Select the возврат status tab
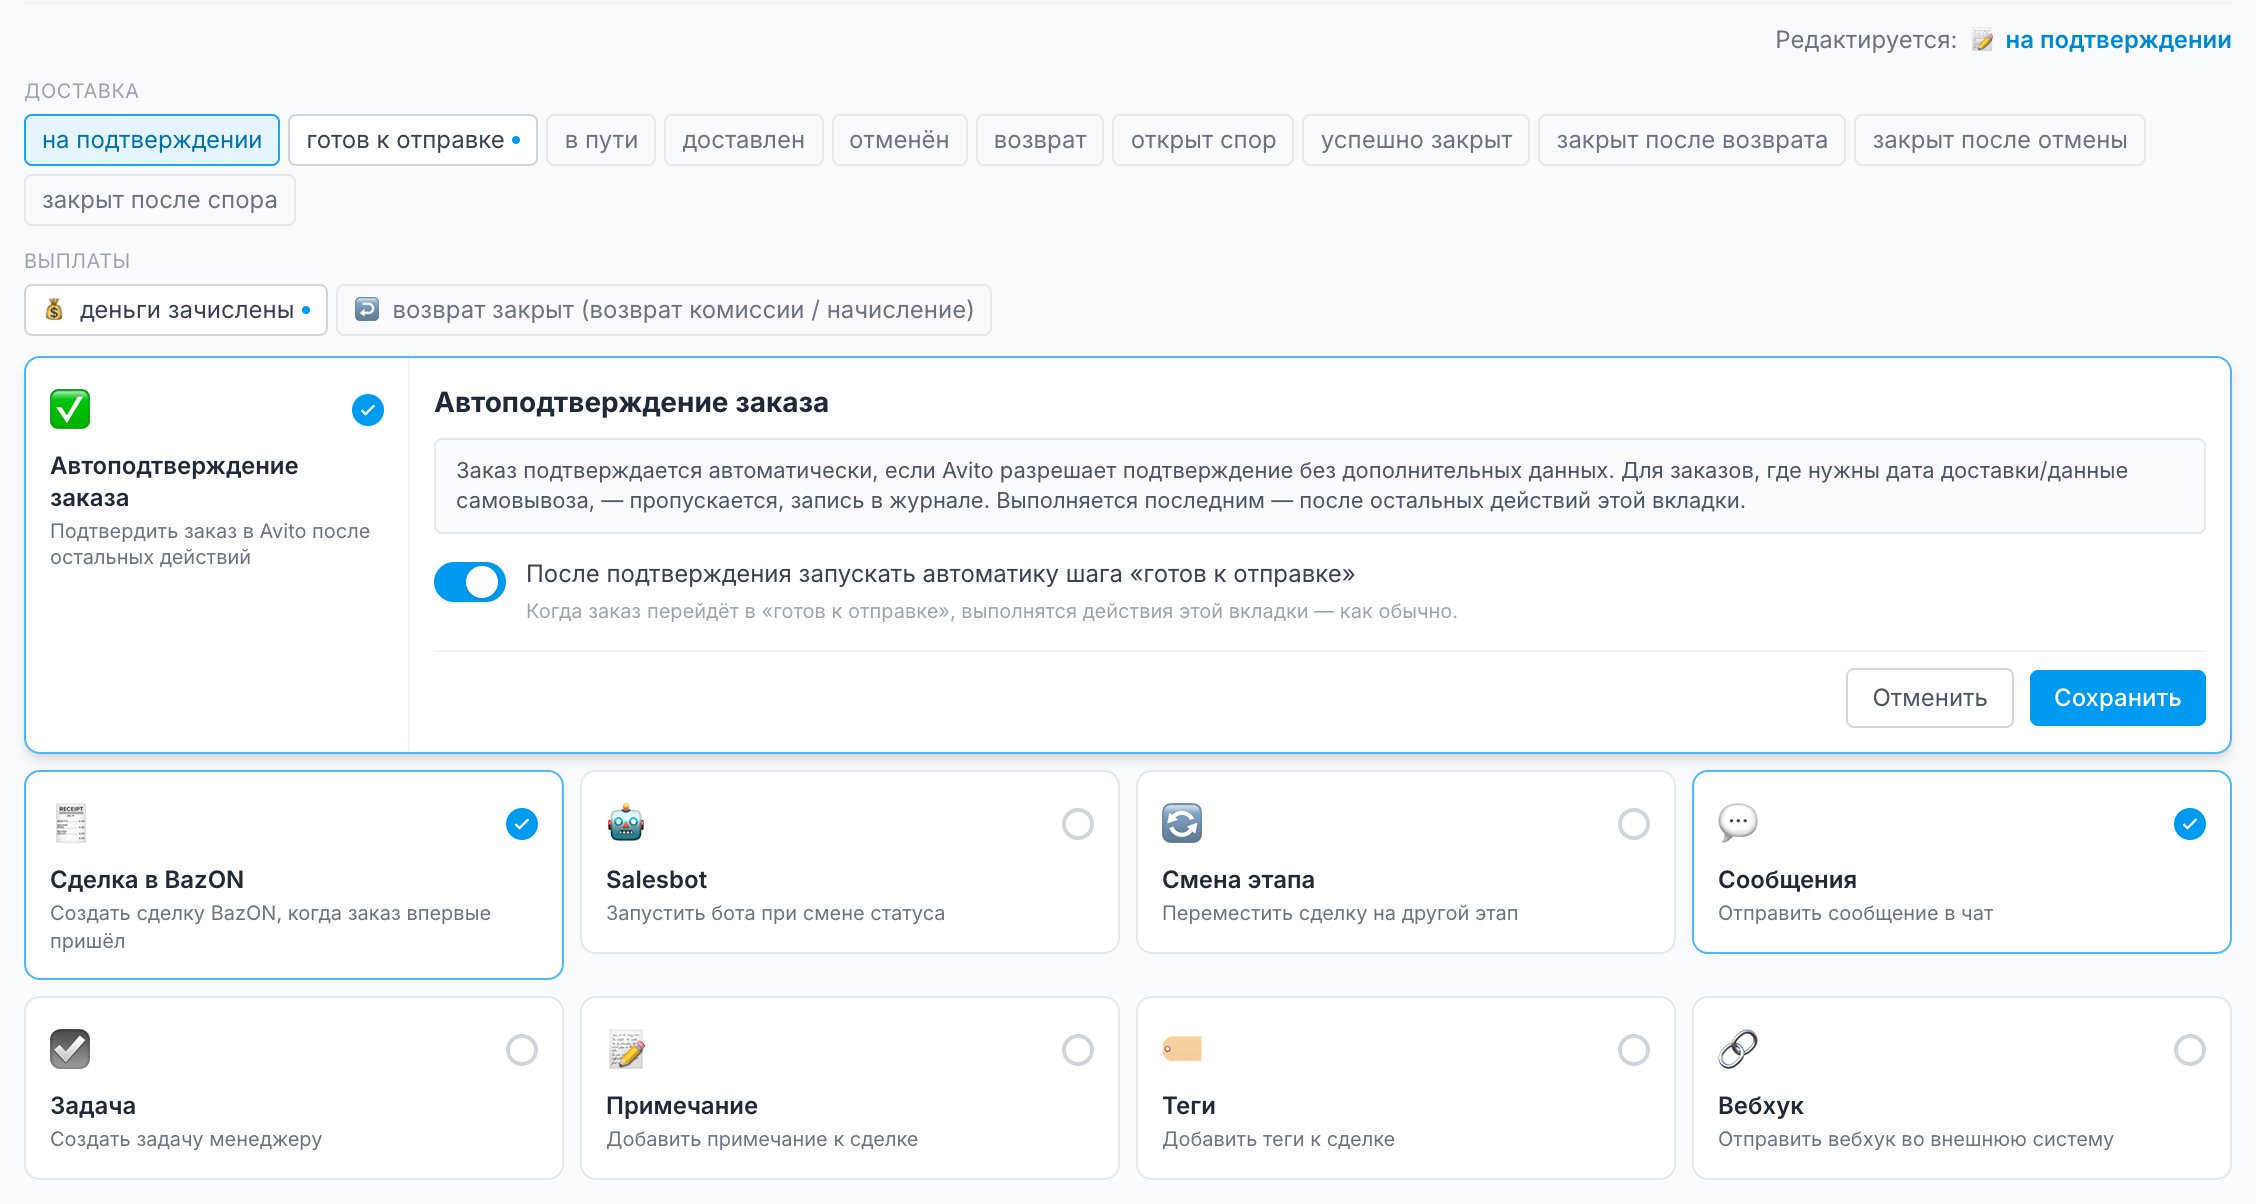Image resolution: width=2256 pixels, height=1204 pixels. click(x=1040, y=140)
